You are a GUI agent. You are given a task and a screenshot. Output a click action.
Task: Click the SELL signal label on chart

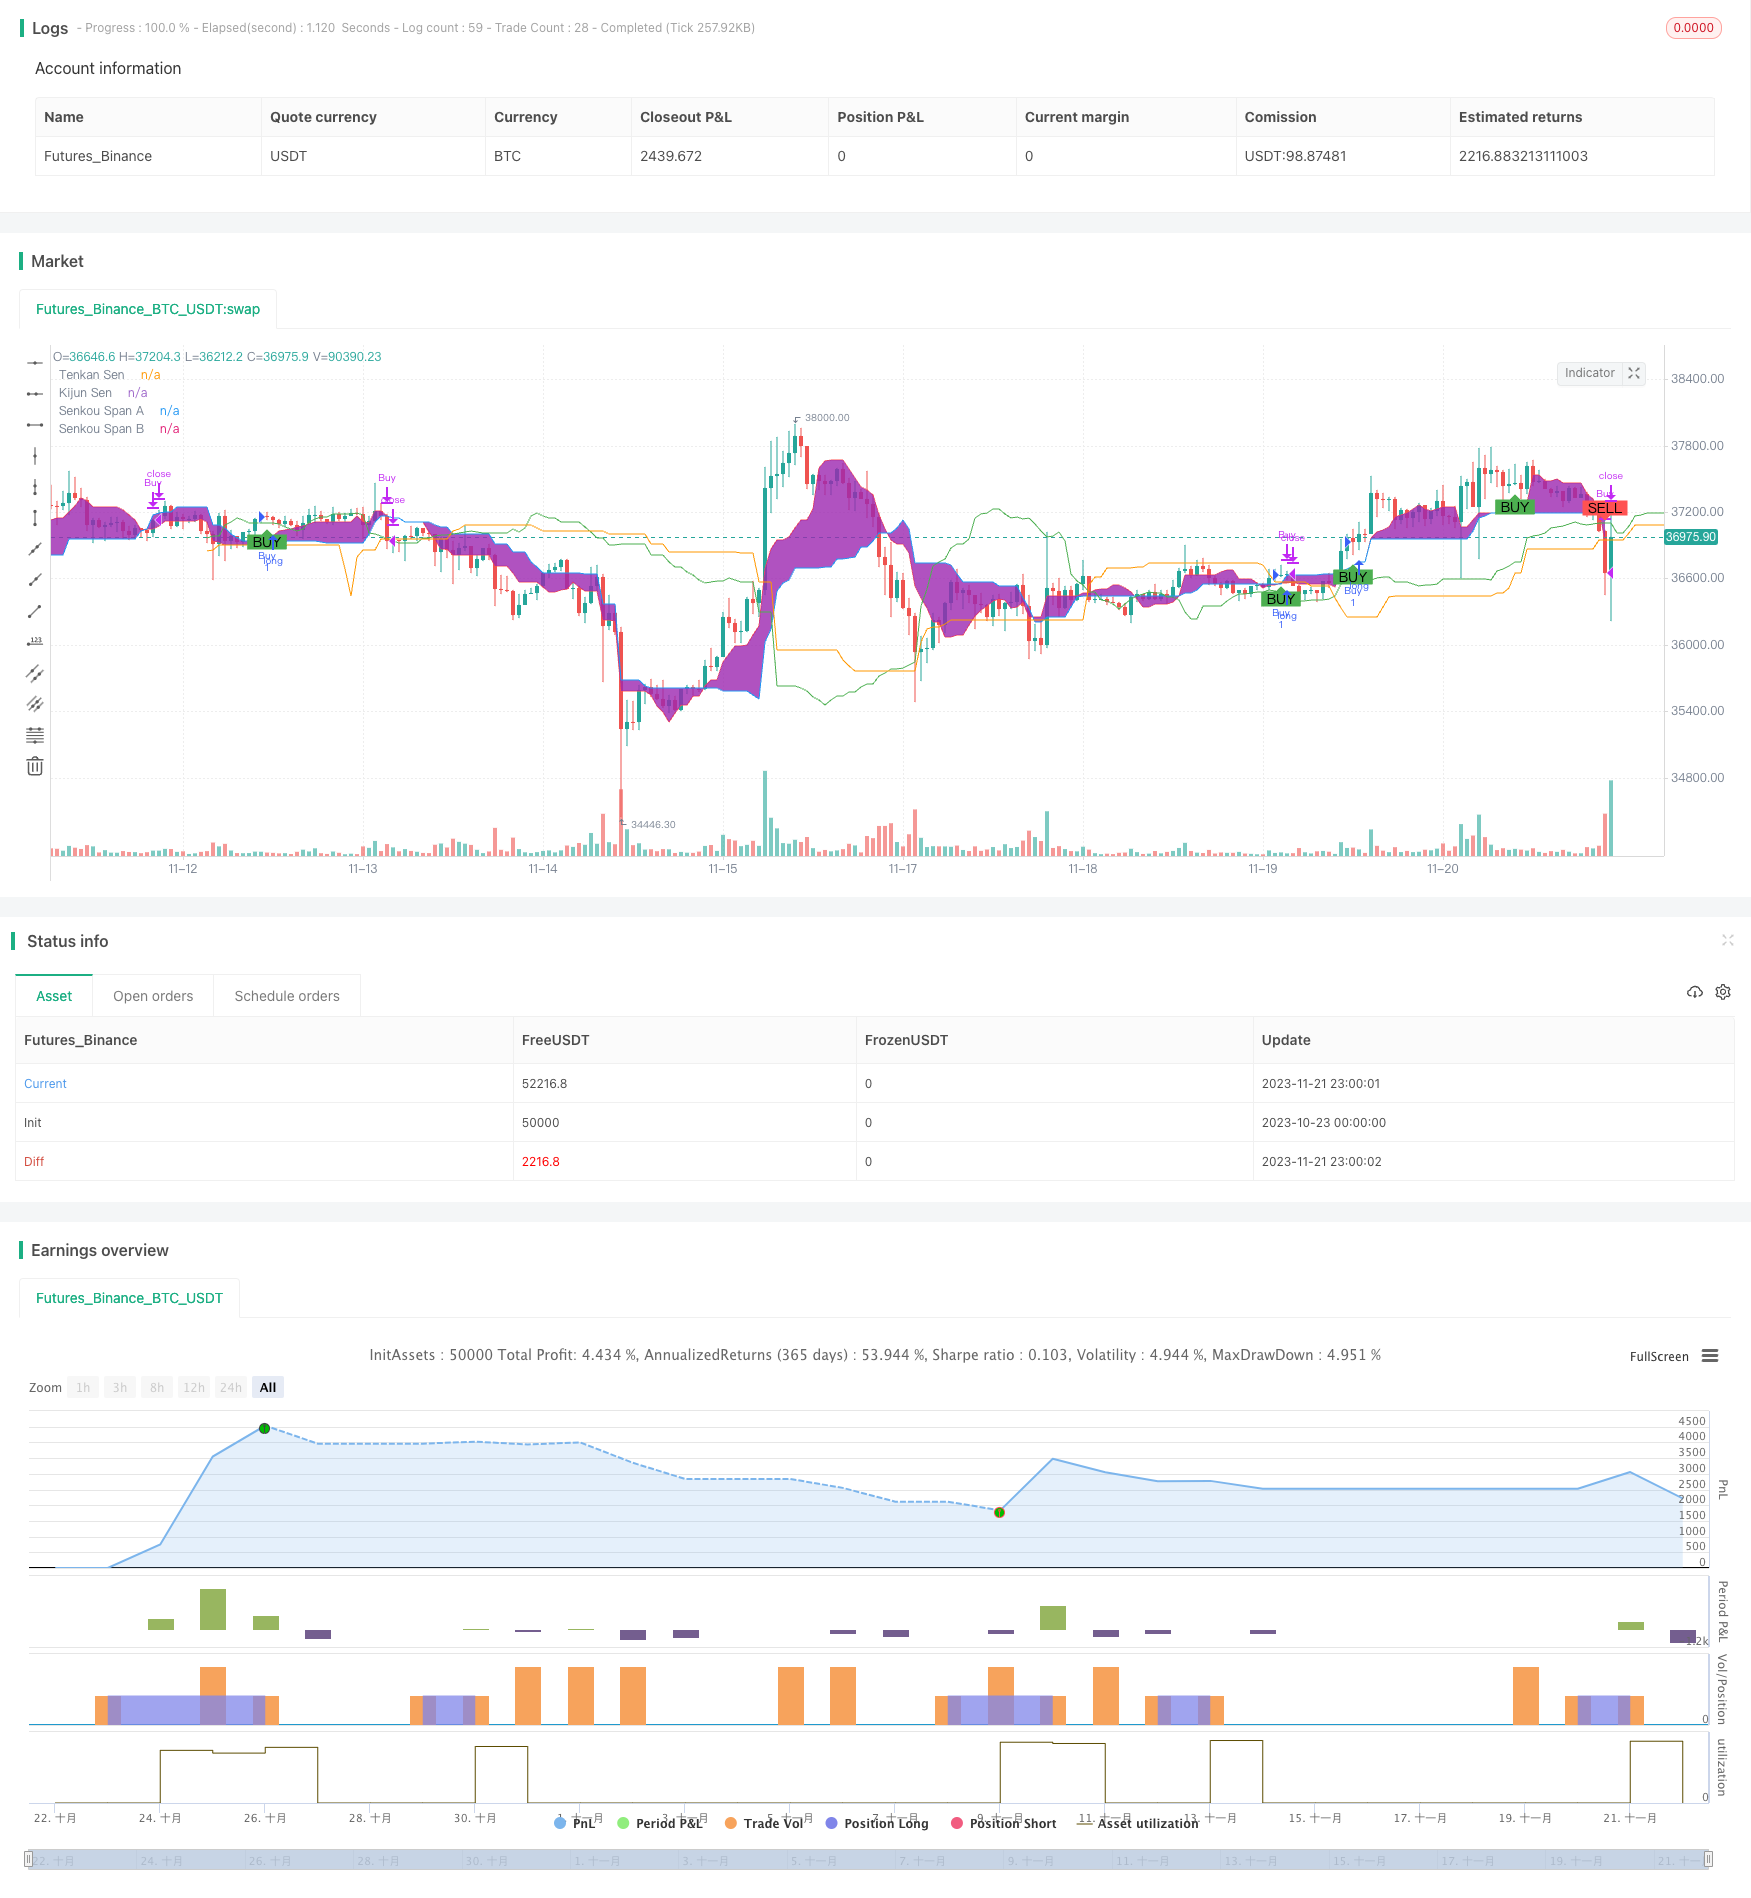[1604, 508]
